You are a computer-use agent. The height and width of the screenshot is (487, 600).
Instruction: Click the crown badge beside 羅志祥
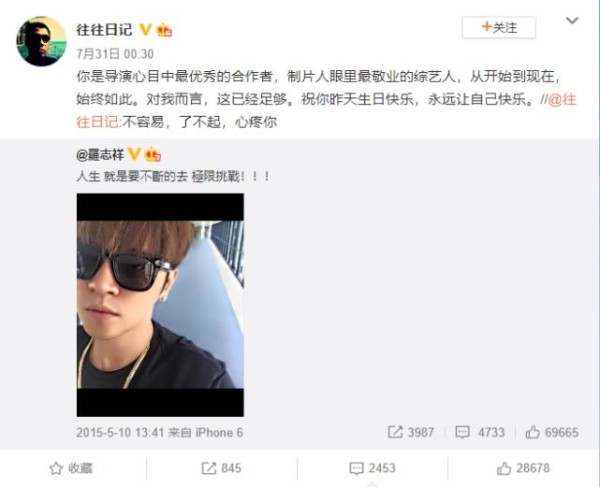(x=153, y=155)
